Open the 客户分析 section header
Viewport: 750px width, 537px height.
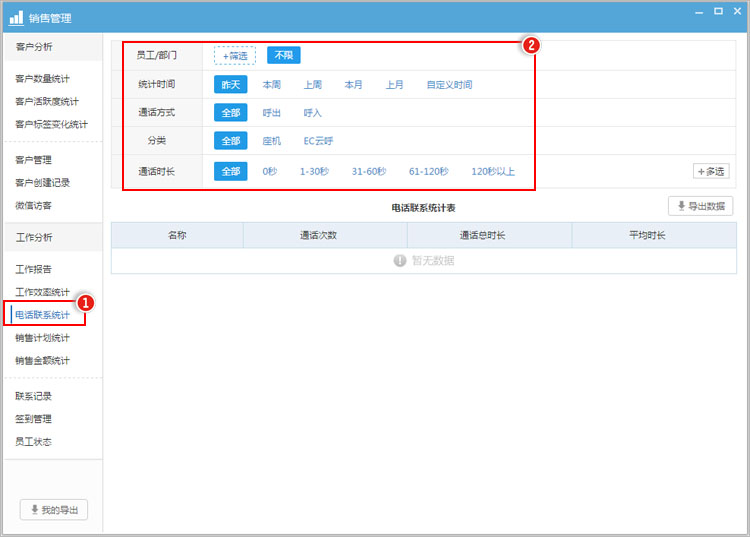(x=53, y=47)
